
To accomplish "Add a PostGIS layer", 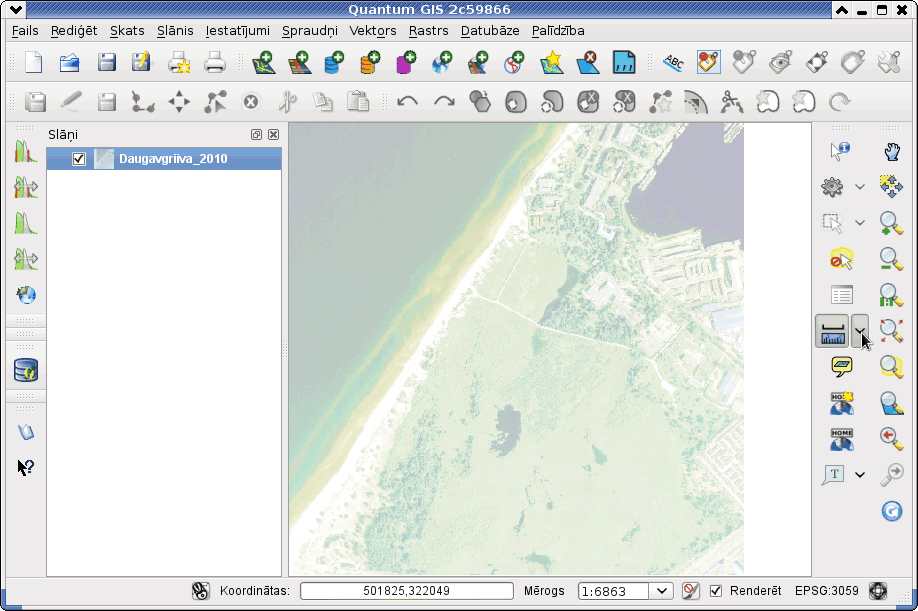I will [x=334, y=62].
